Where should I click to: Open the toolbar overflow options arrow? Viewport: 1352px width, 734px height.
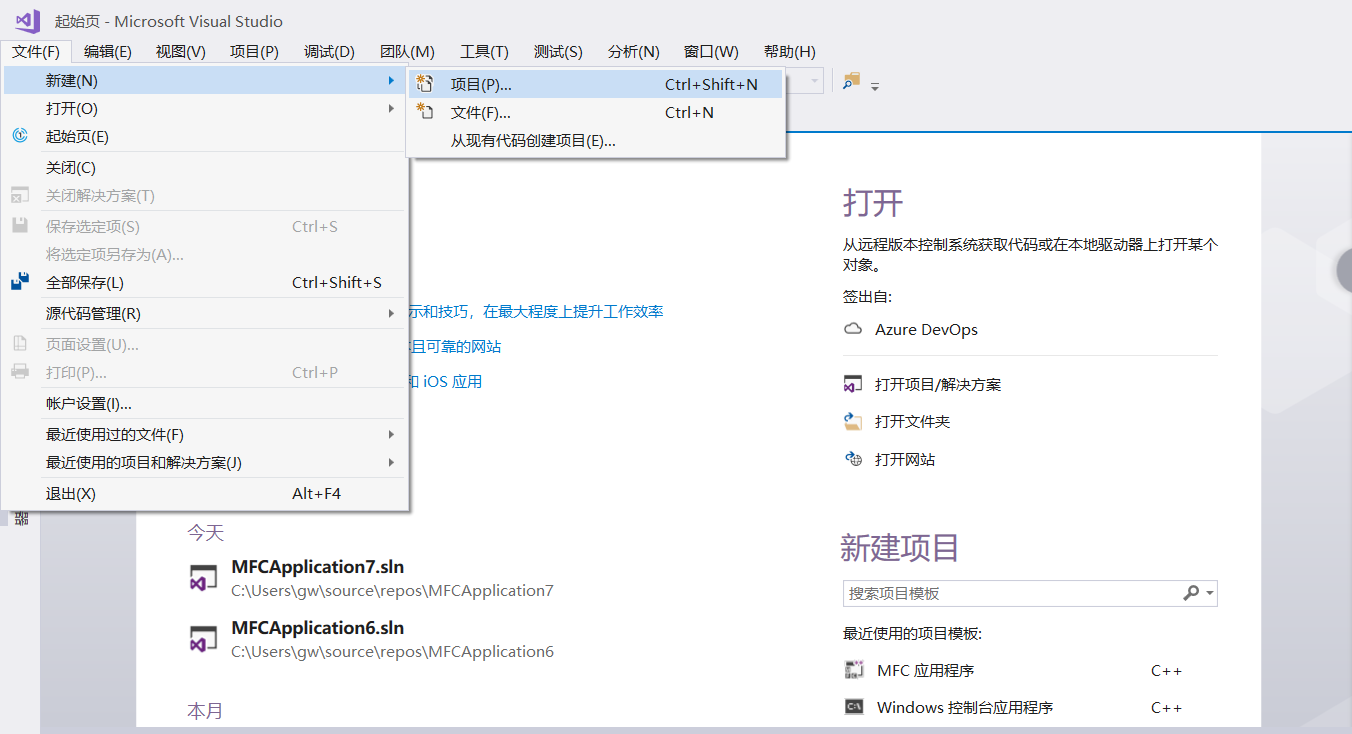(x=875, y=86)
